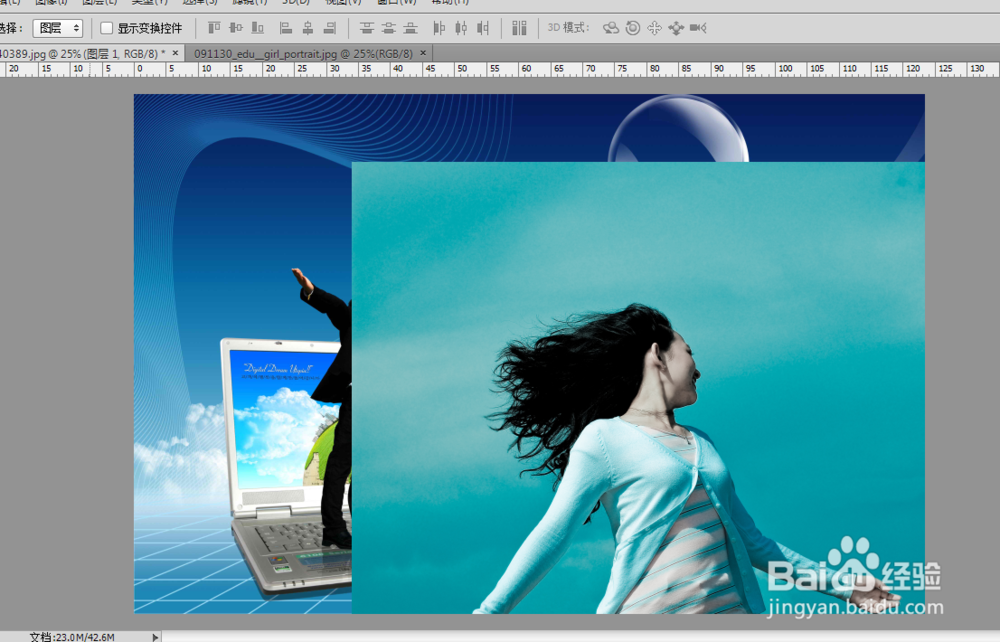Close the 091130_edu__girl_portrait.jpg tab

(423, 54)
